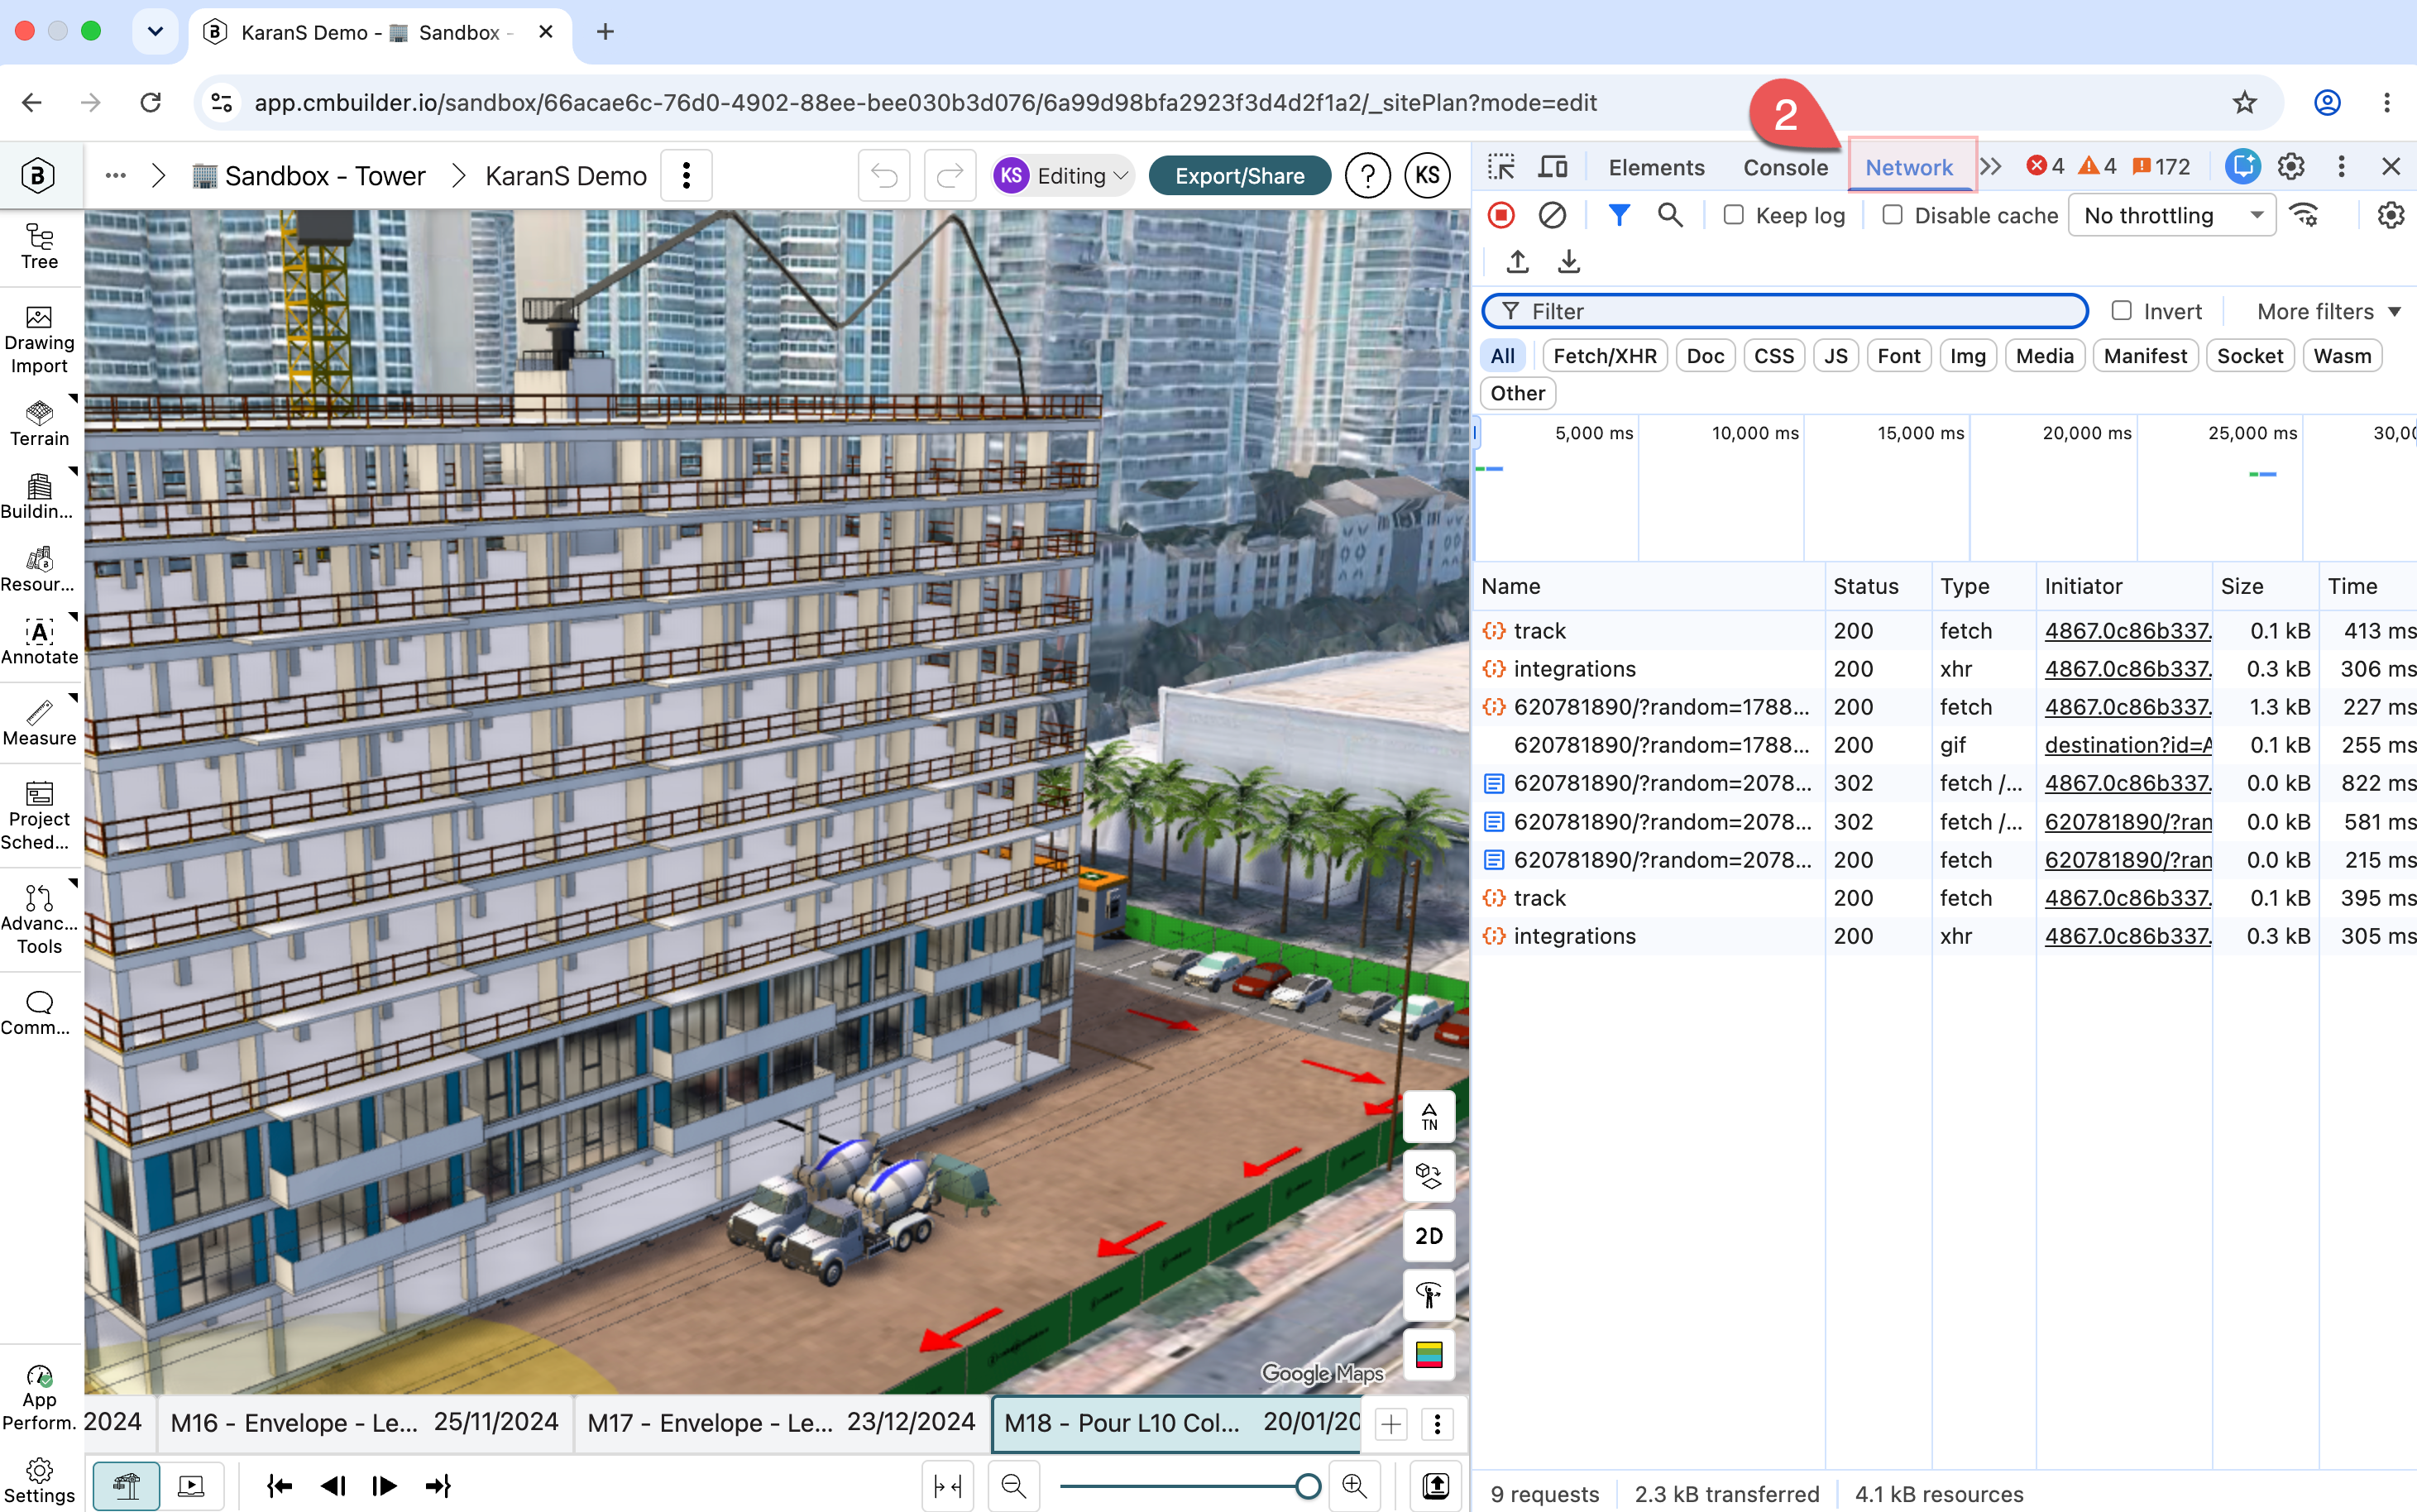Image resolution: width=2417 pixels, height=1512 pixels.
Task: Select the Fetch/XHR filter tab
Action: pos(1604,356)
